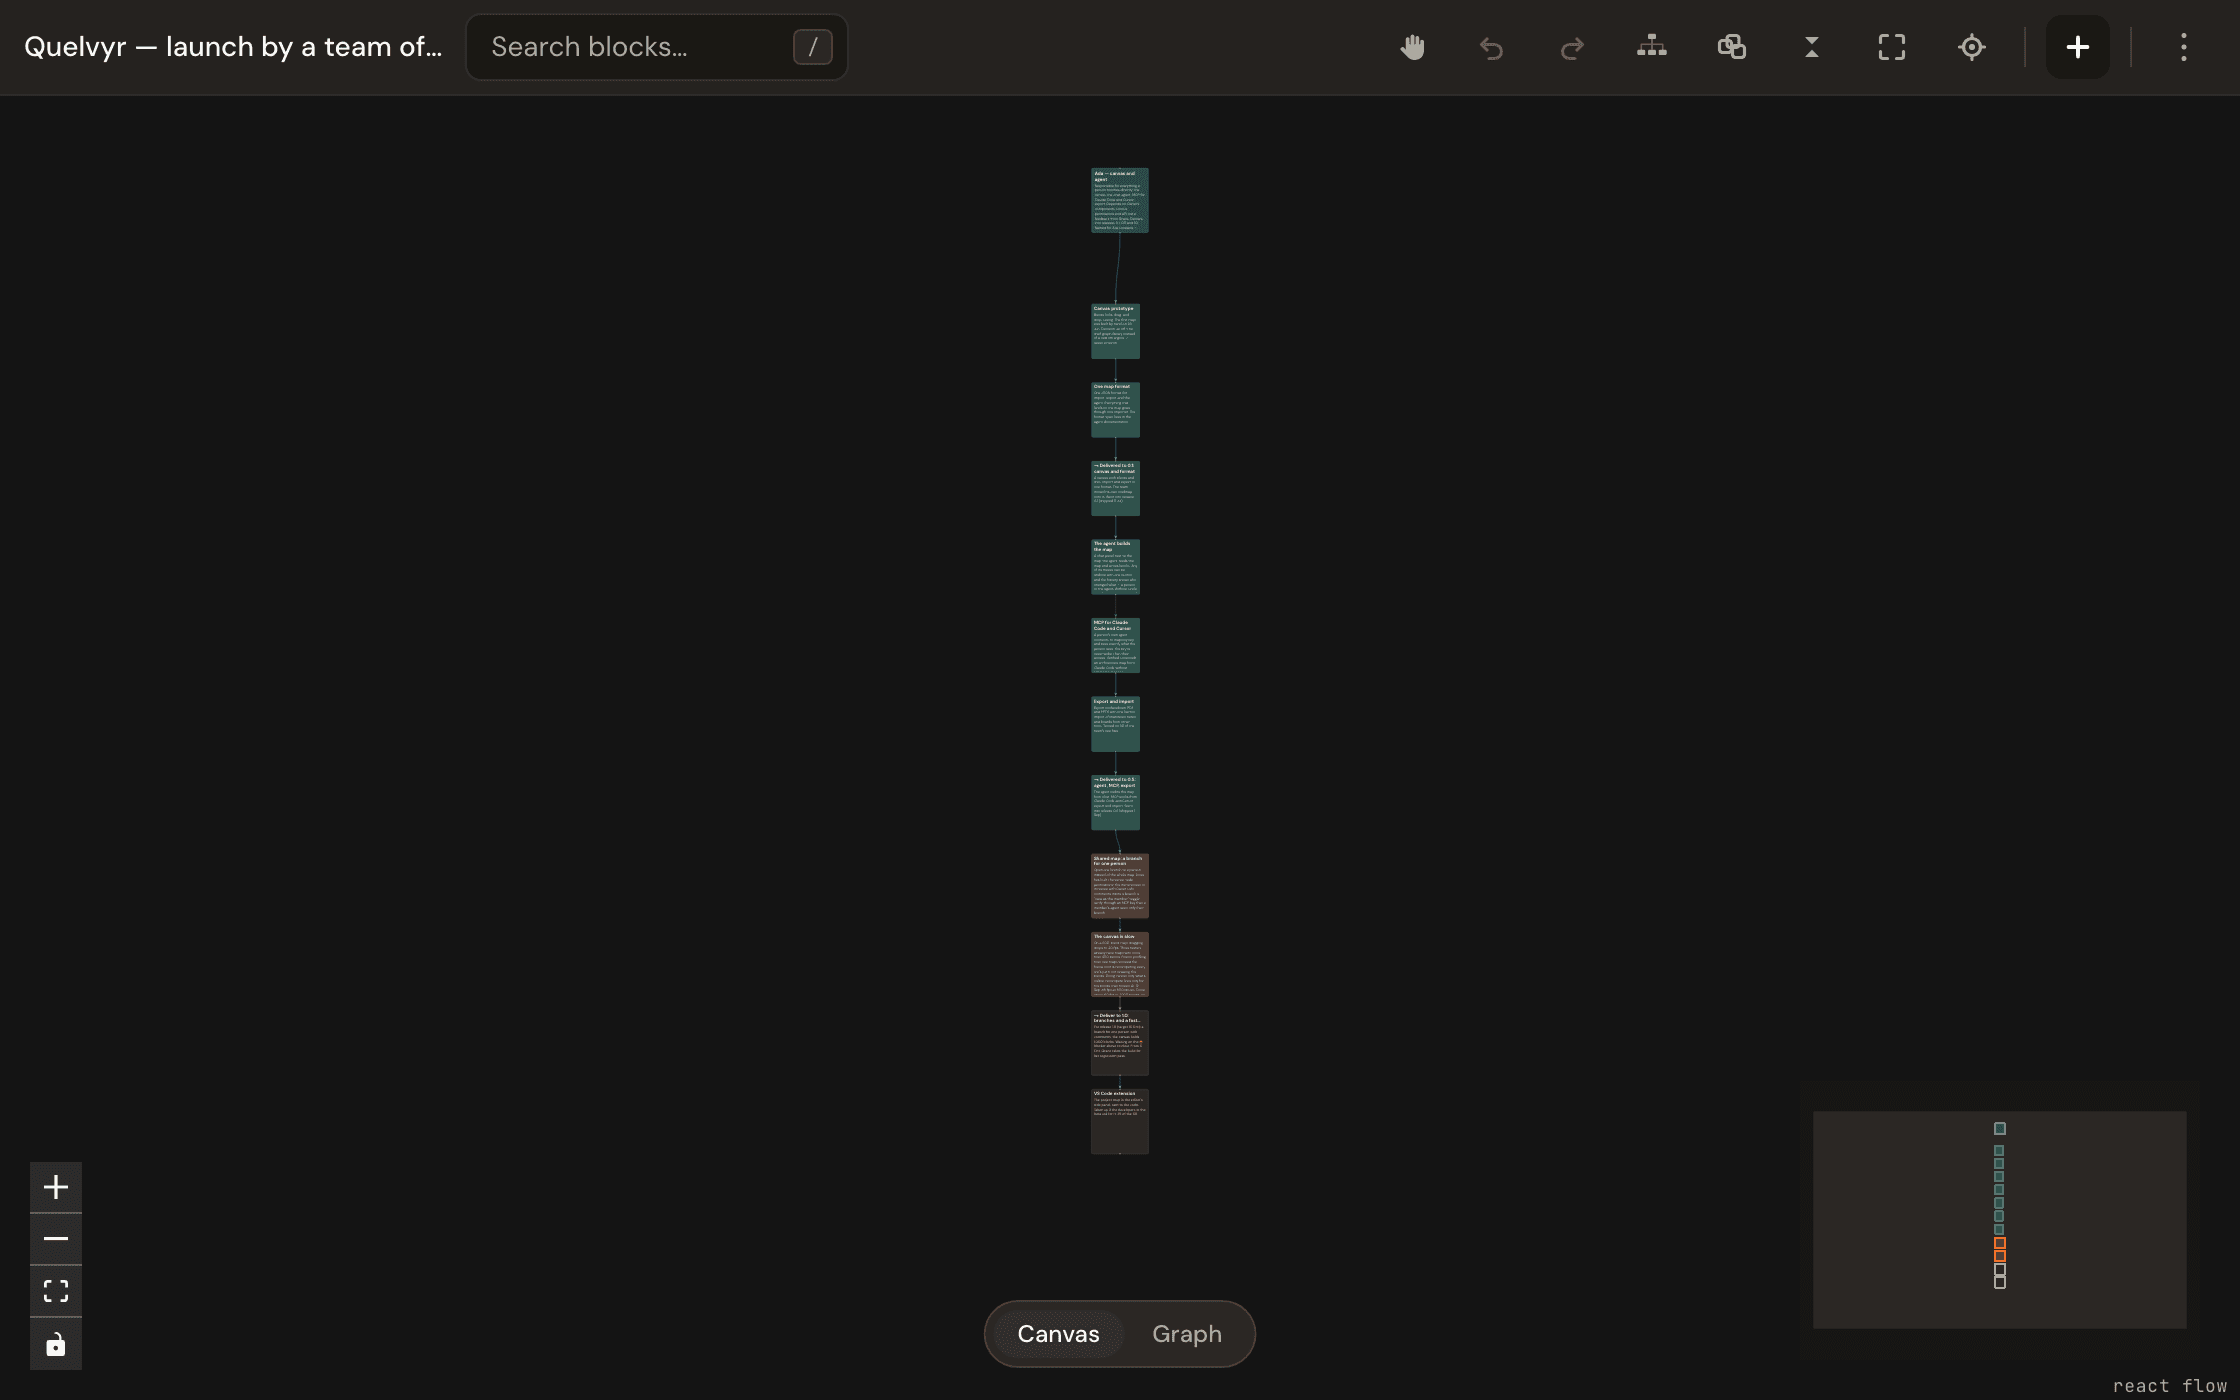Screen dimensions: 2240x1400
Task: Select The agent builds the map block
Action: (1115, 567)
